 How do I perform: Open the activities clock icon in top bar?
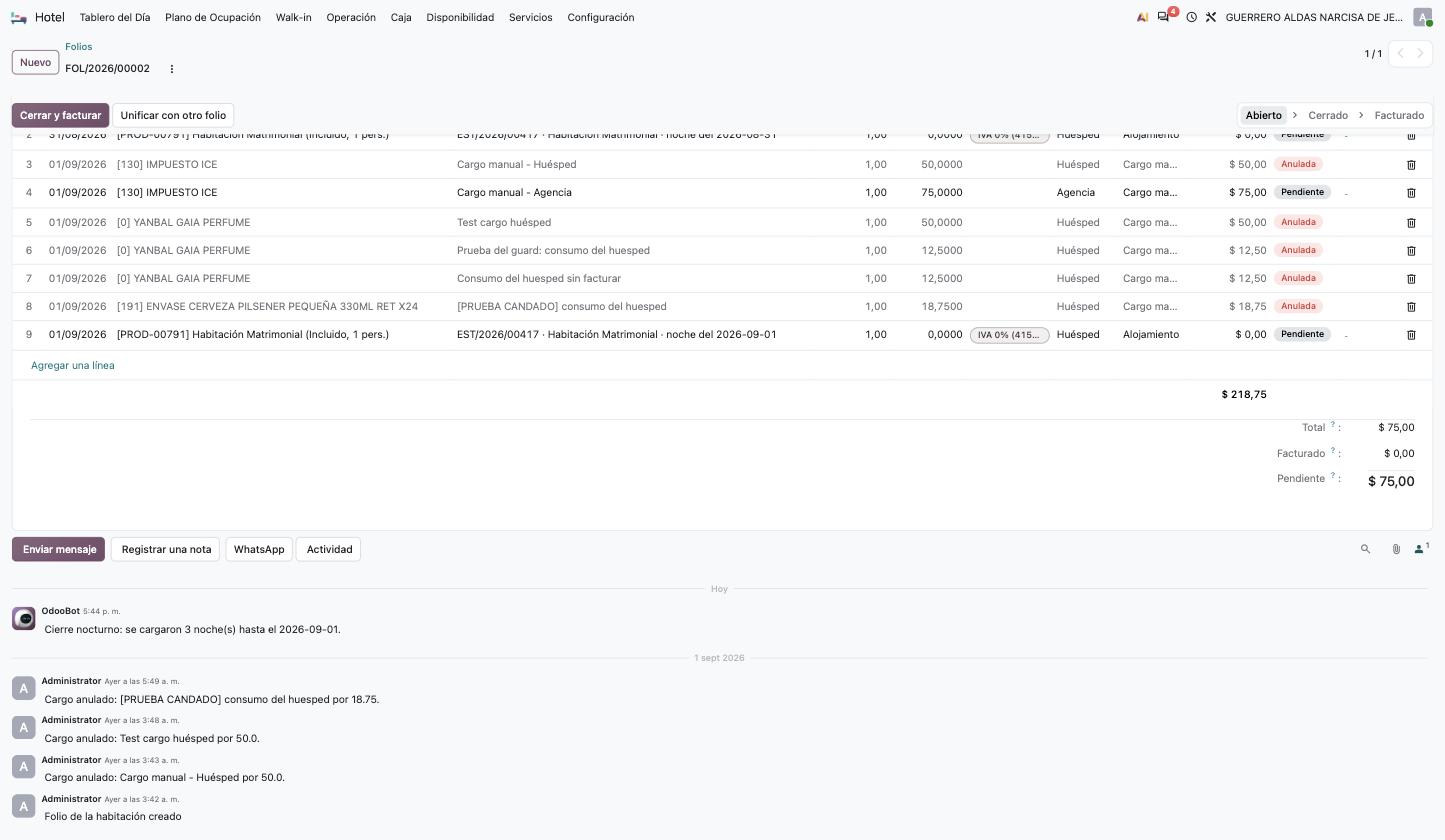click(x=1191, y=17)
